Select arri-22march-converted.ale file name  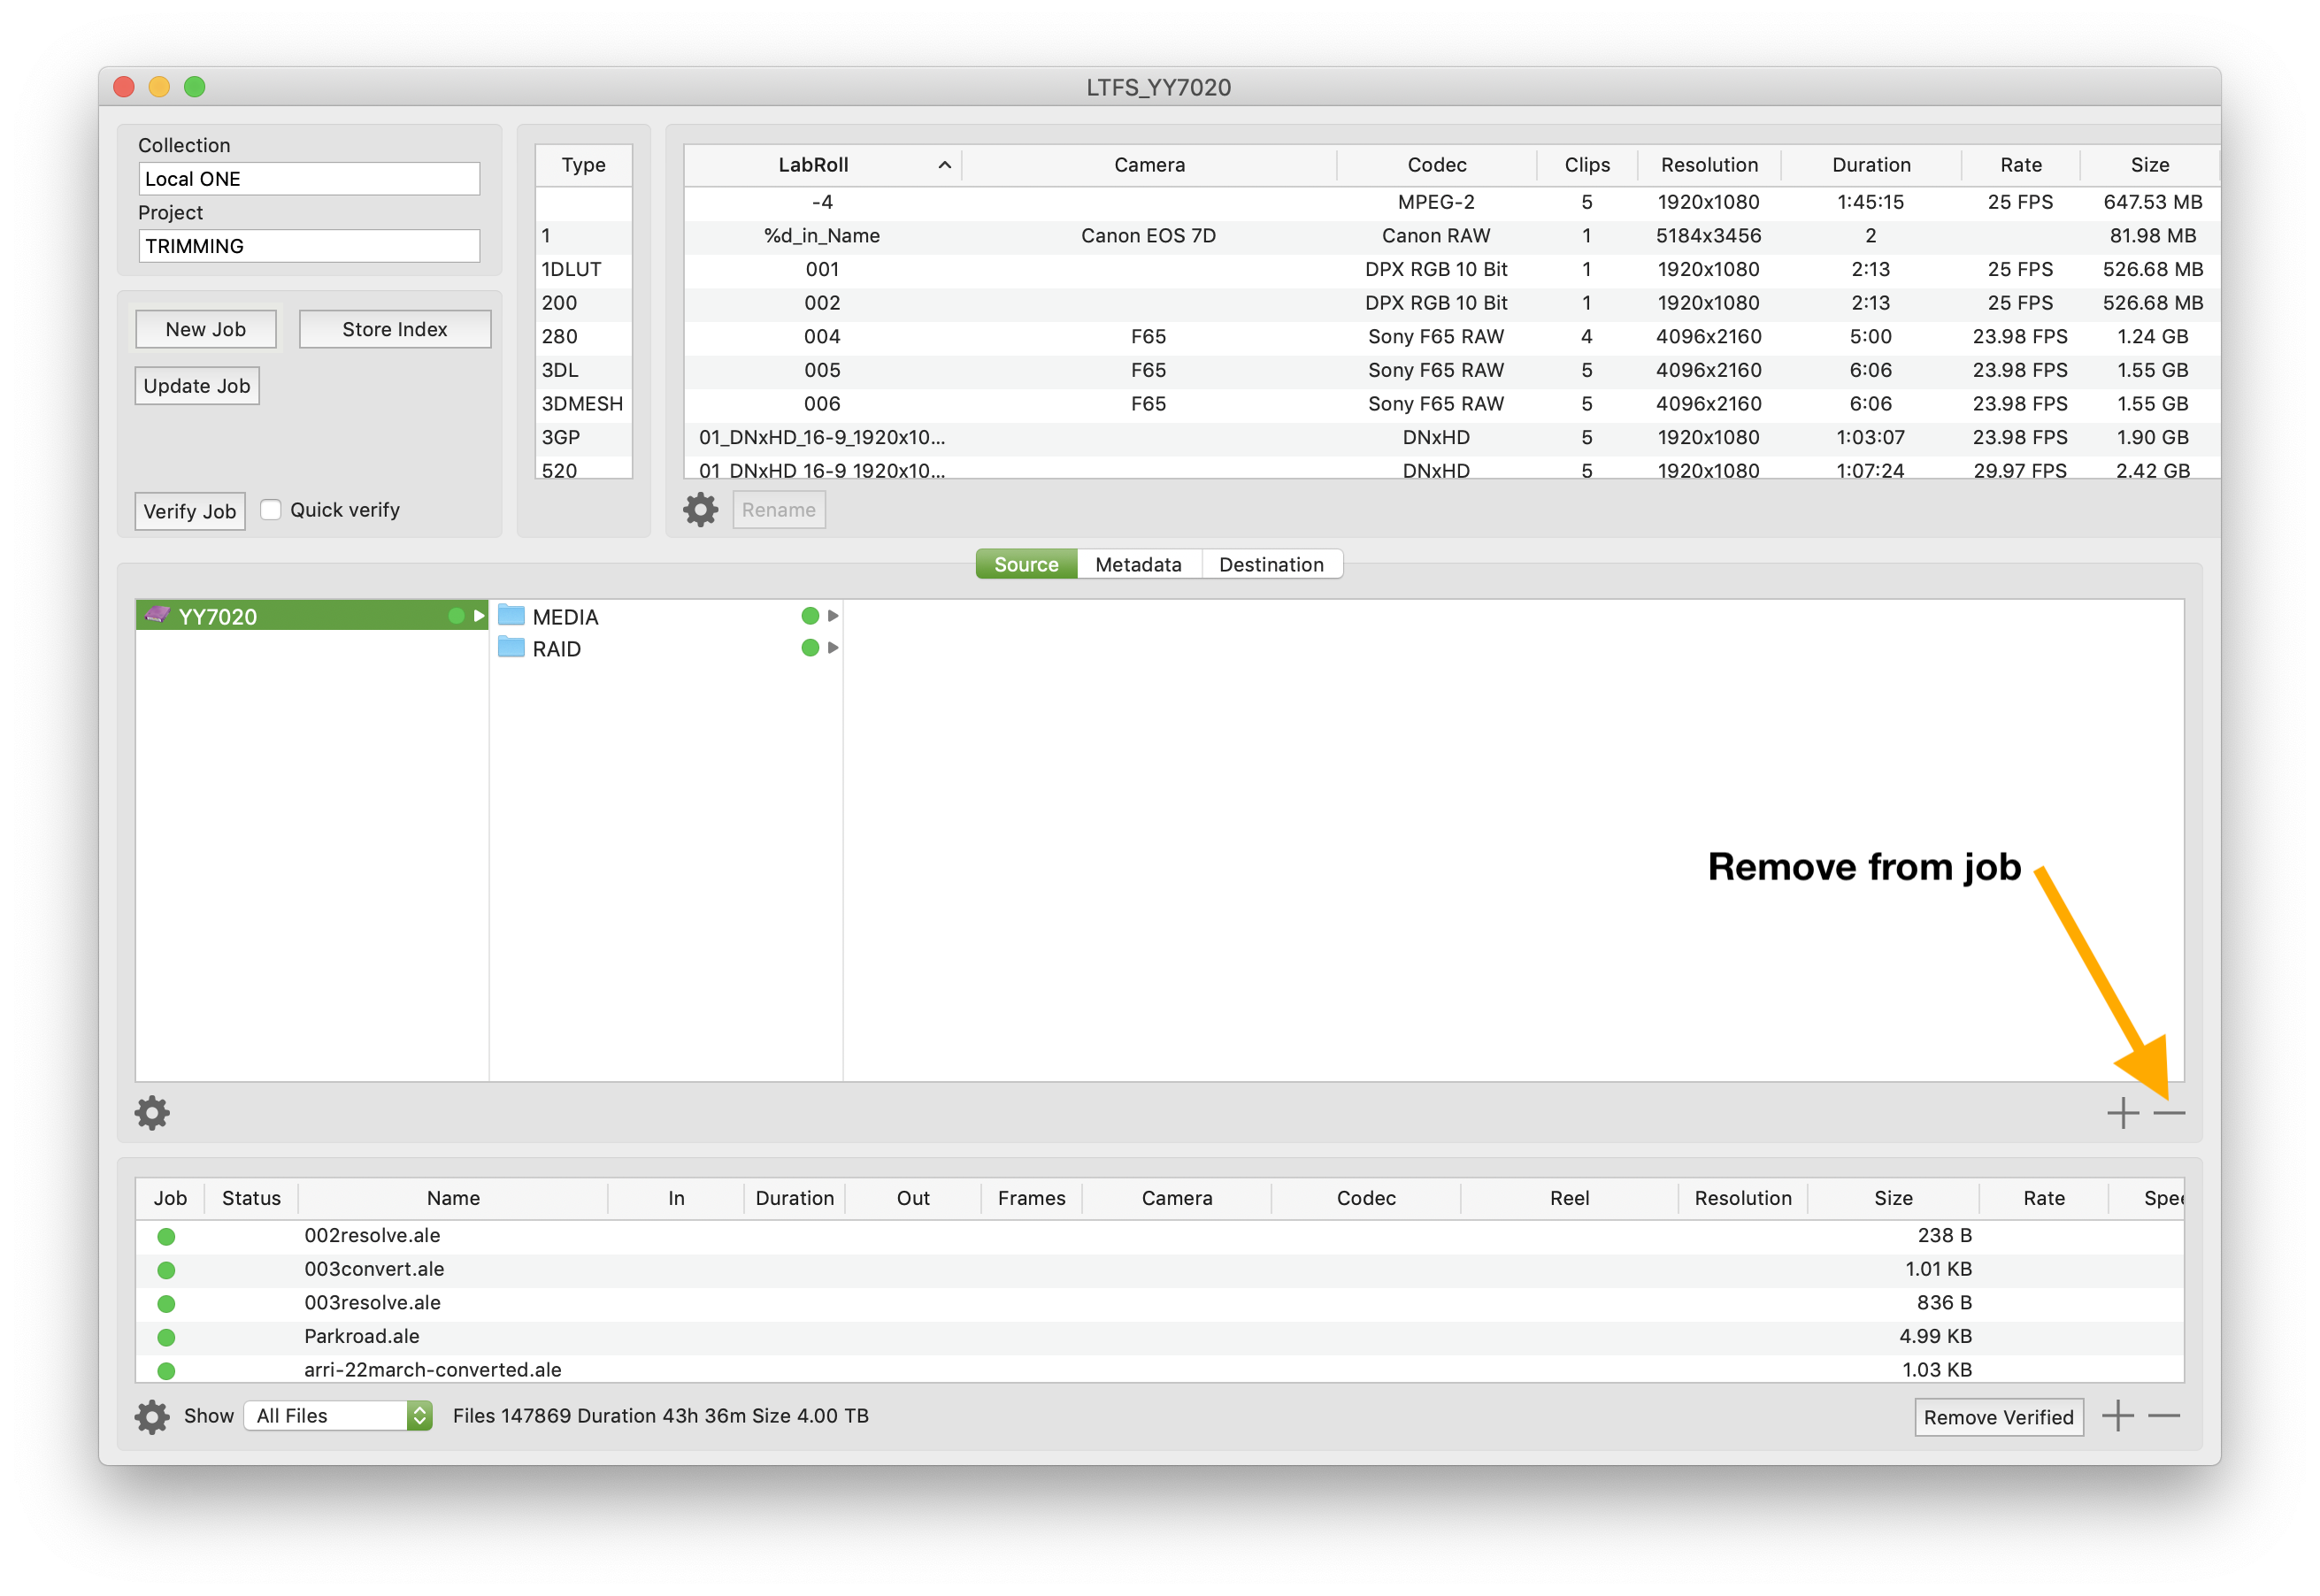click(433, 1371)
